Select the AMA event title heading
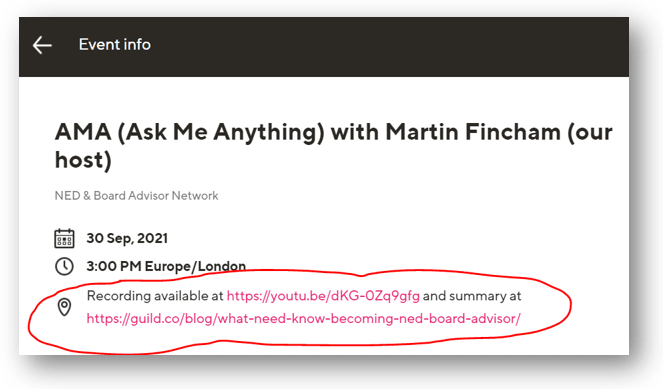Screen dimensions: 663x389 coord(333,146)
